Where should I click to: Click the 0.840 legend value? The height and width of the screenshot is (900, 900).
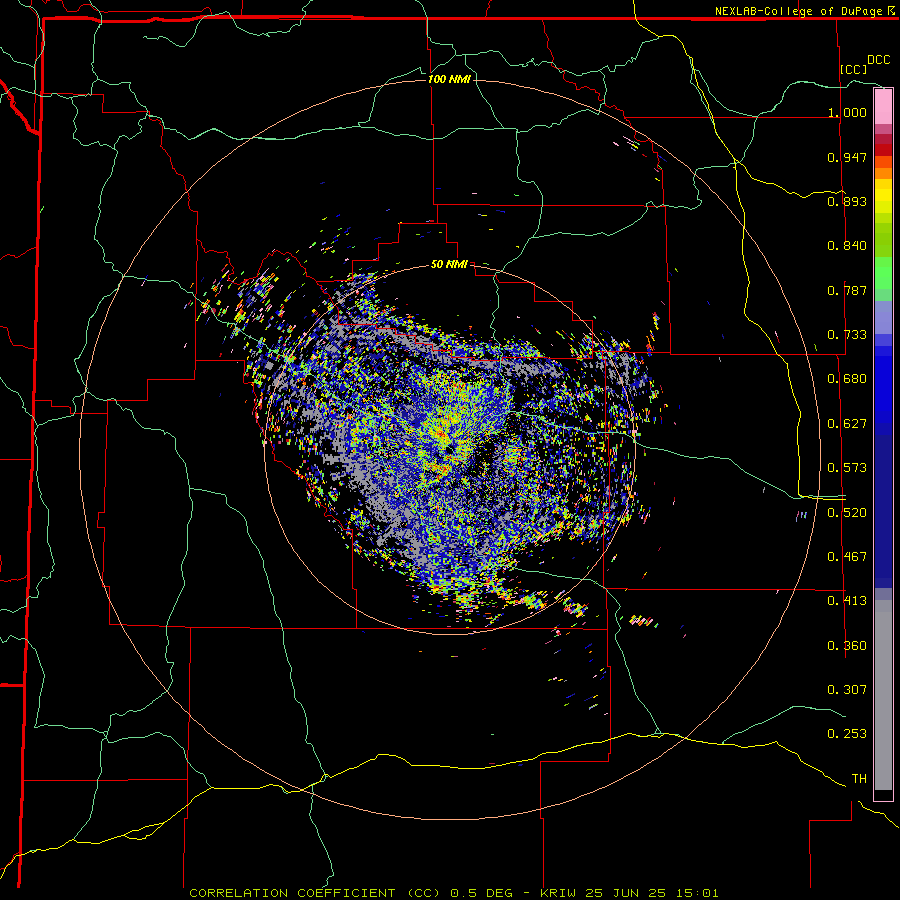coord(847,246)
